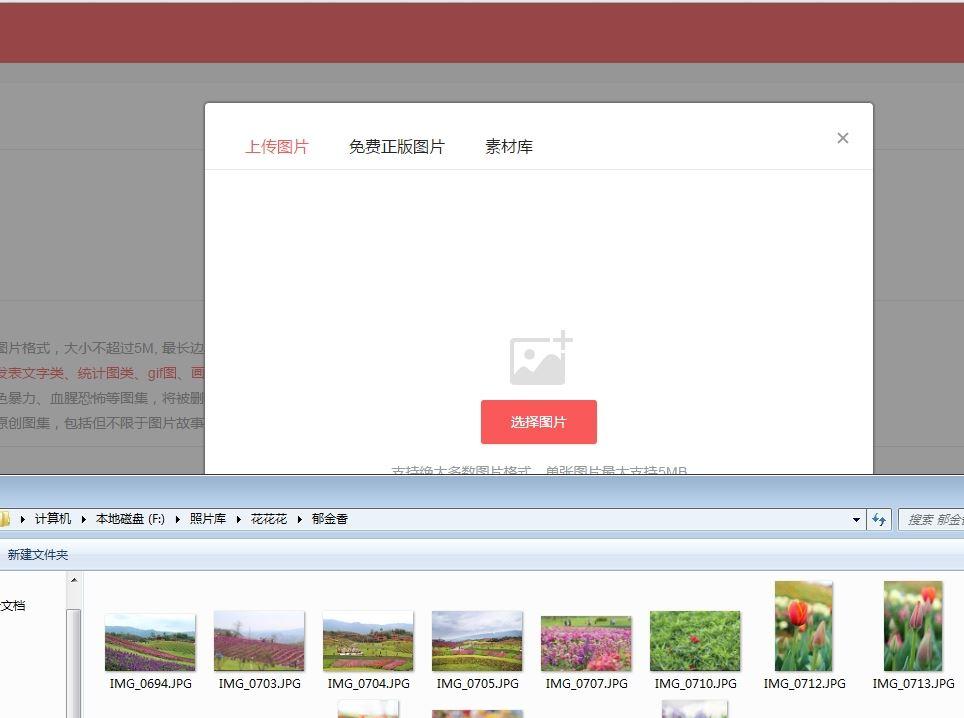The height and width of the screenshot is (718, 964).
Task: Click the refresh button beside address bar
Action: [x=879, y=519]
